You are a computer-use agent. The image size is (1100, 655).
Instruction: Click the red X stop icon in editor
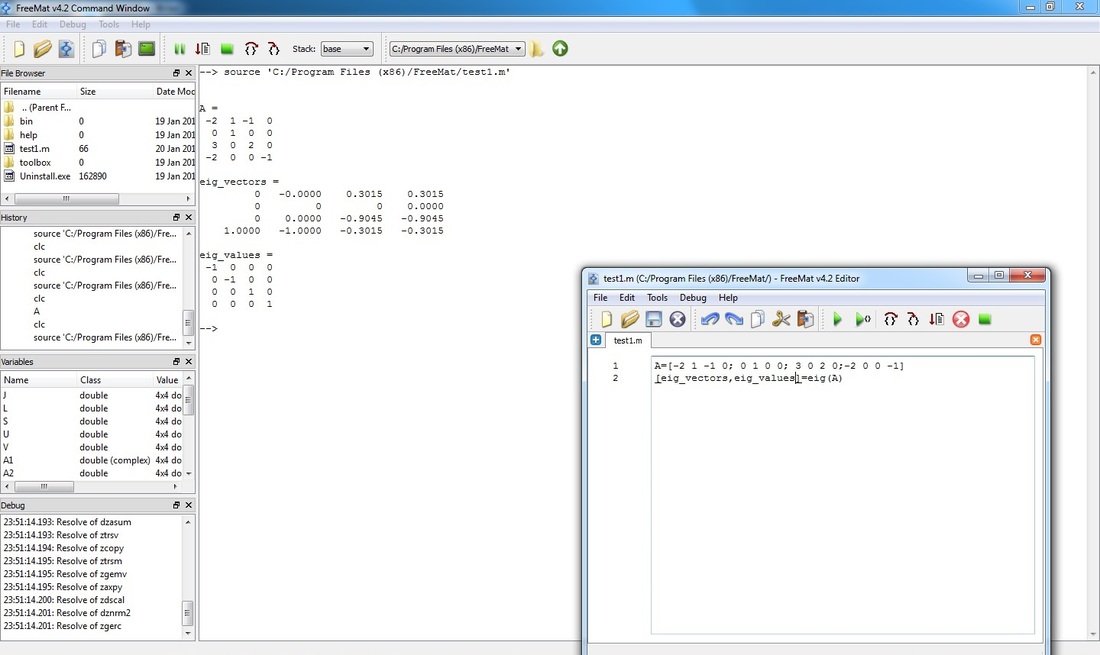tap(961, 319)
